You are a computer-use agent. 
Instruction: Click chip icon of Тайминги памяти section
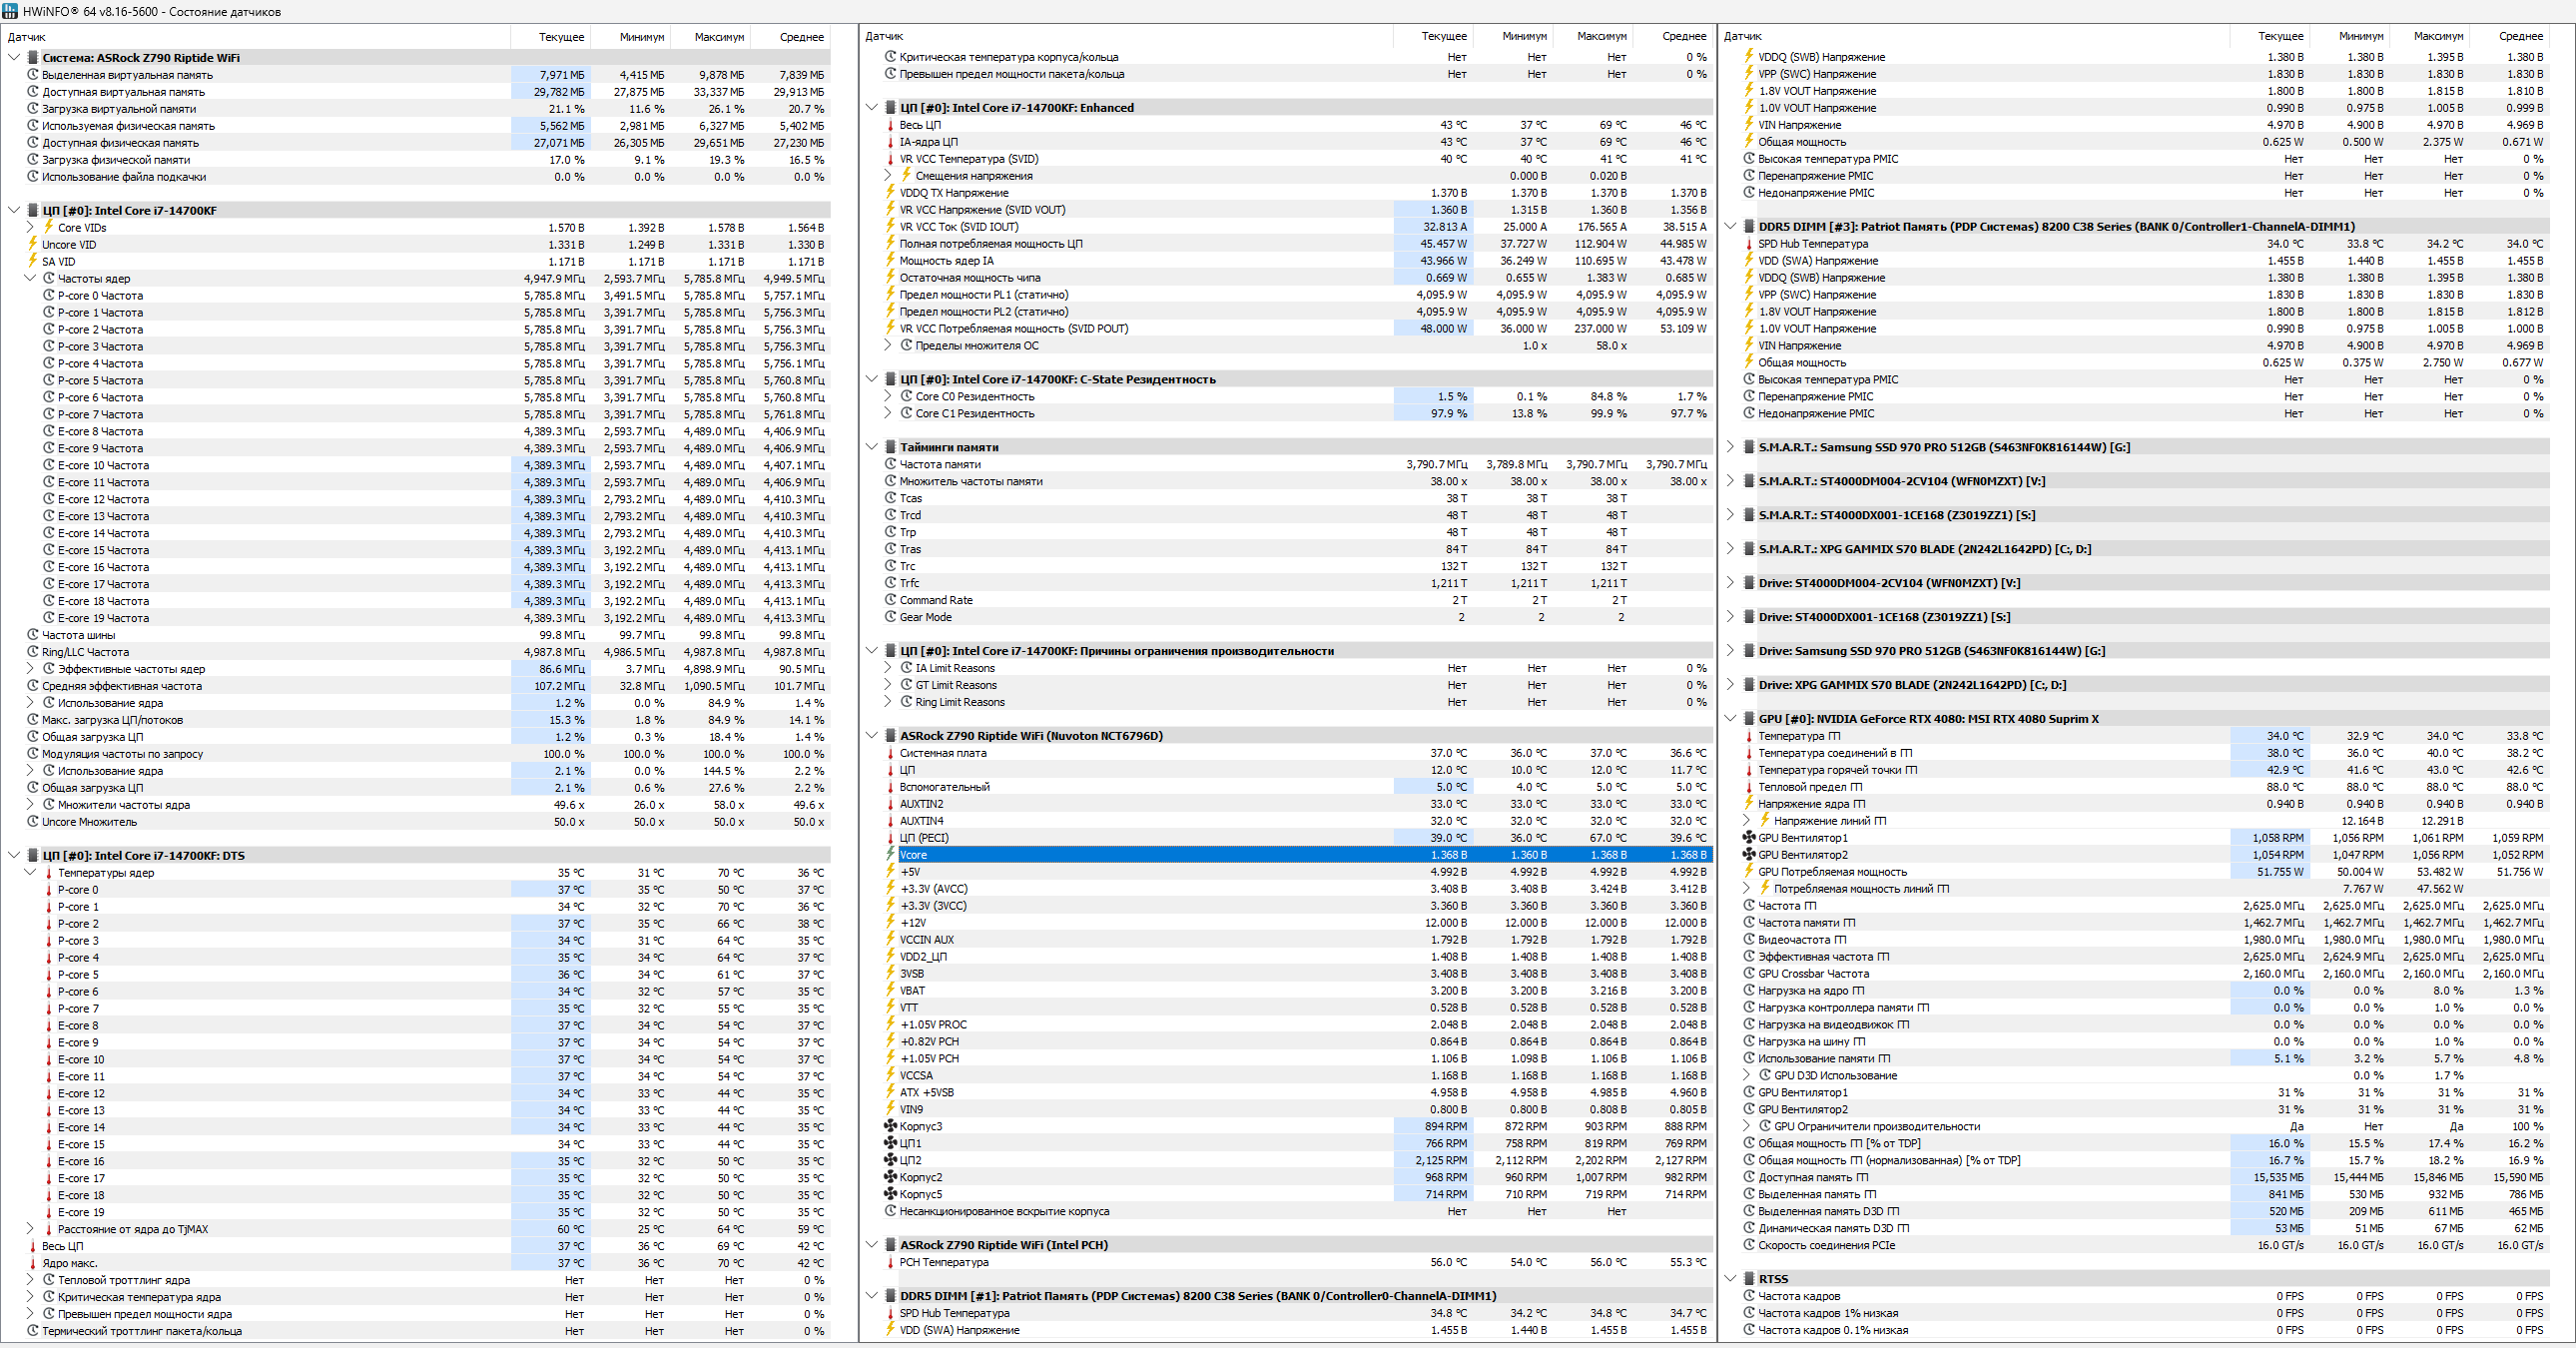pyautogui.click(x=889, y=447)
